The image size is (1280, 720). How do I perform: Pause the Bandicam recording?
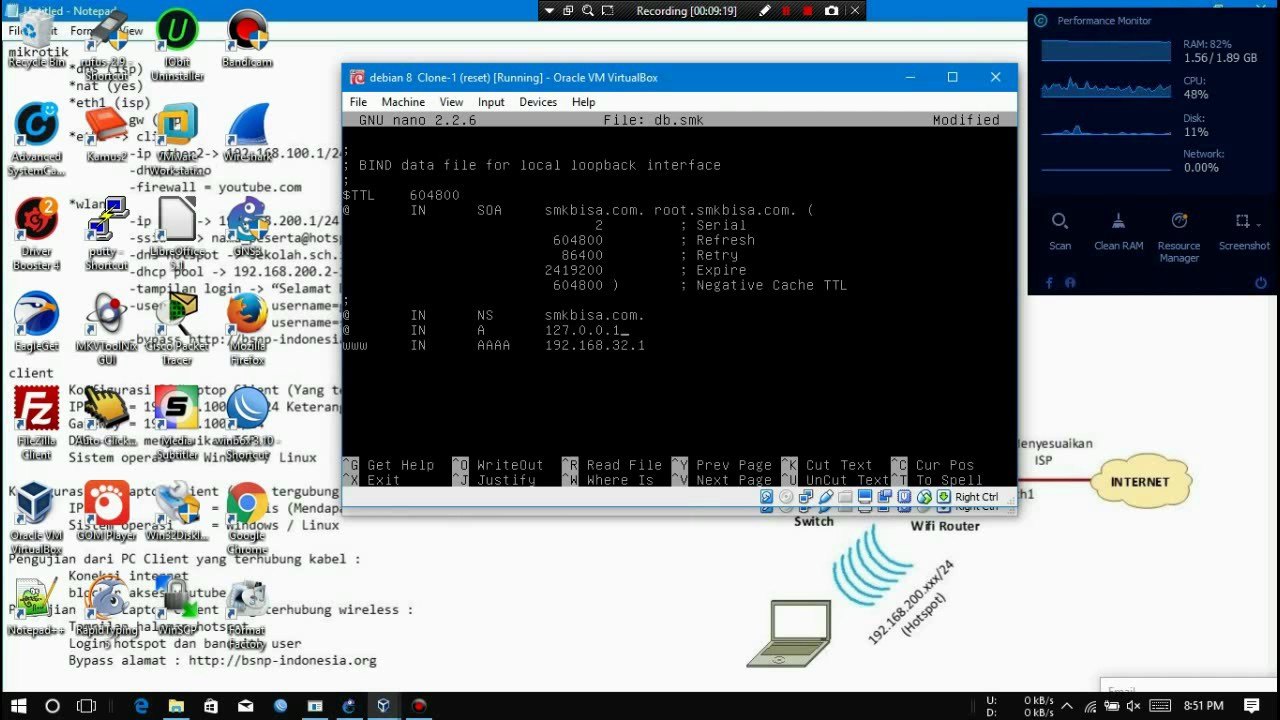click(786, 11)
